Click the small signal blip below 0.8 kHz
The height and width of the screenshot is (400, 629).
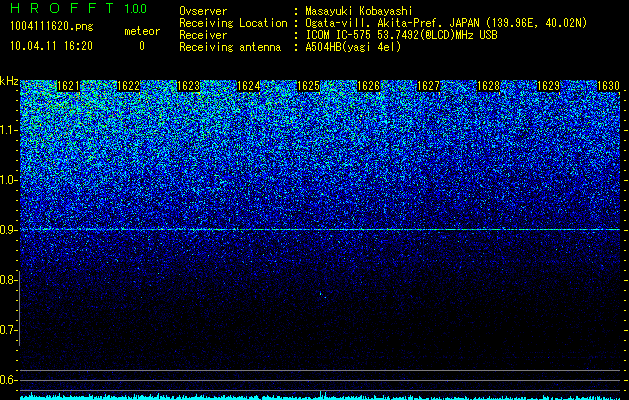[322, 295]
